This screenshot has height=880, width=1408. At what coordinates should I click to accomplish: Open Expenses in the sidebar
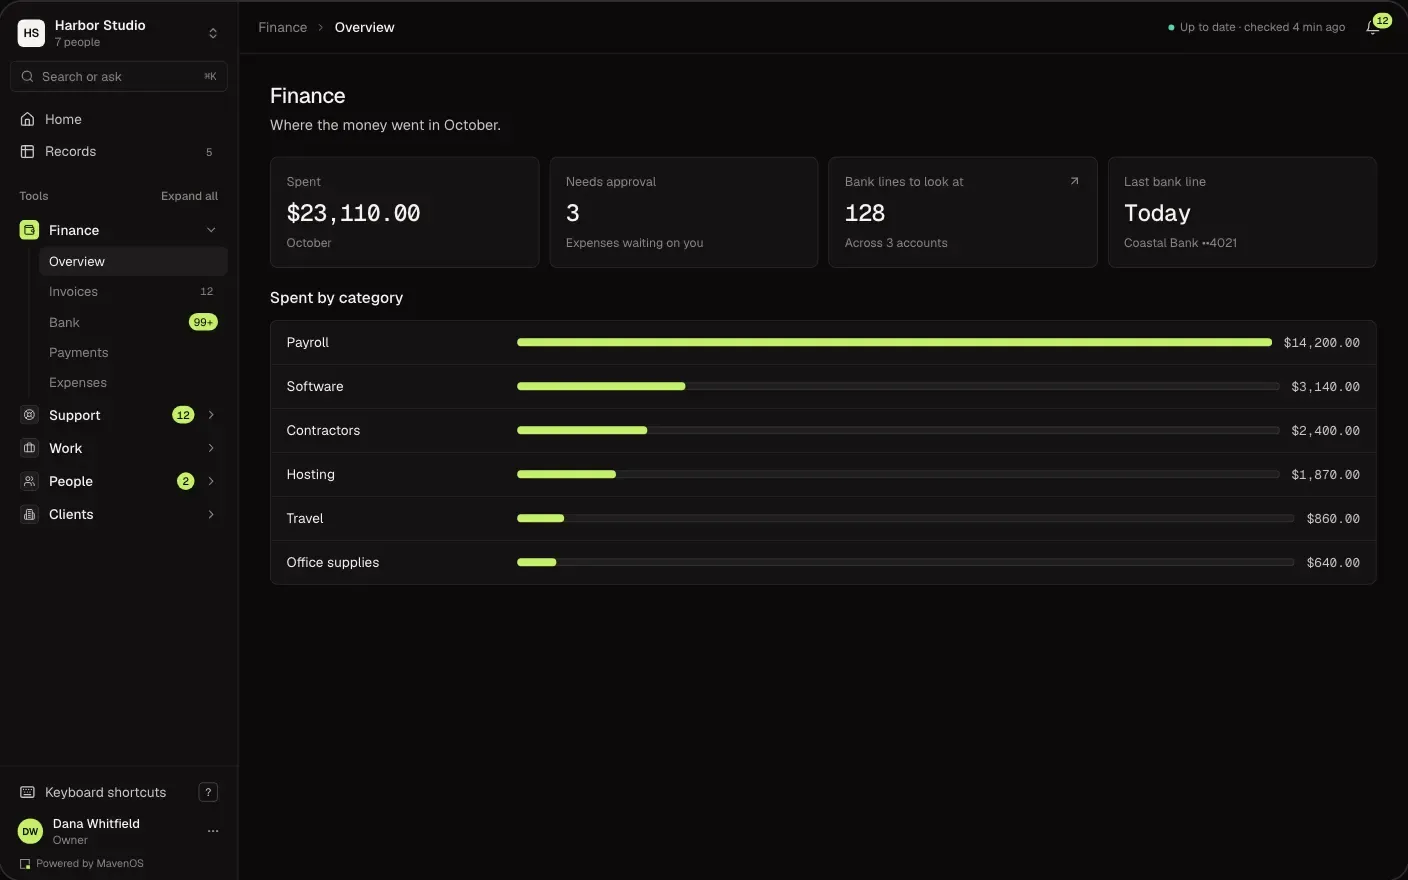pos(133,382)
